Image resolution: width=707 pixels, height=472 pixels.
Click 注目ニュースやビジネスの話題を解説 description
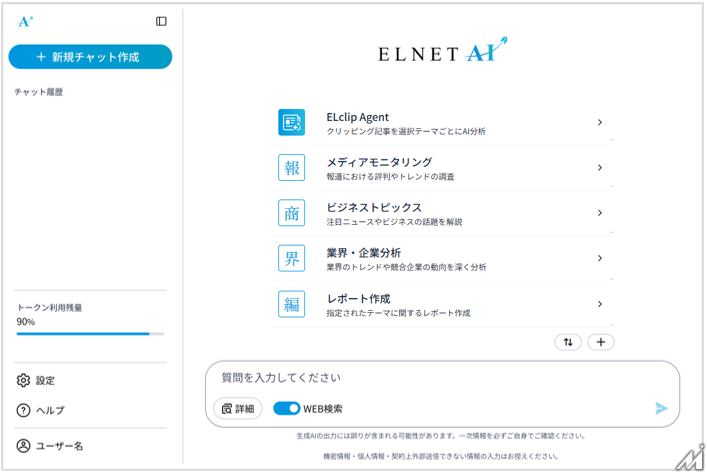coord(394,222)
